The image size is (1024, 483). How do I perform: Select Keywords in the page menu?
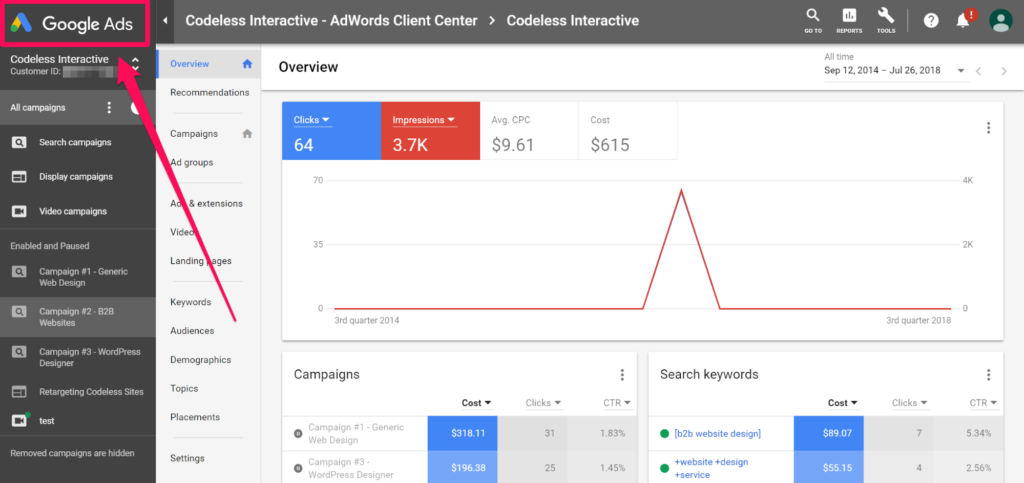[190, 302]
